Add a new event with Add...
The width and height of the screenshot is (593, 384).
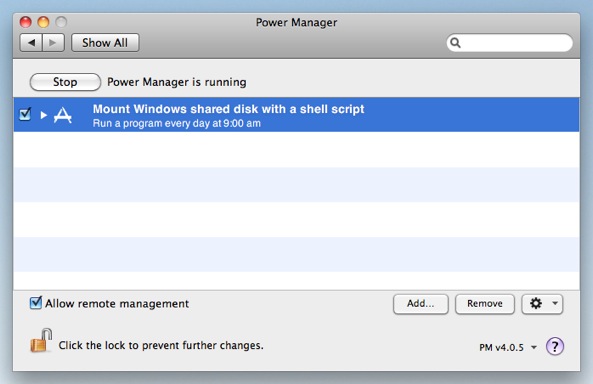click(421, 304)
